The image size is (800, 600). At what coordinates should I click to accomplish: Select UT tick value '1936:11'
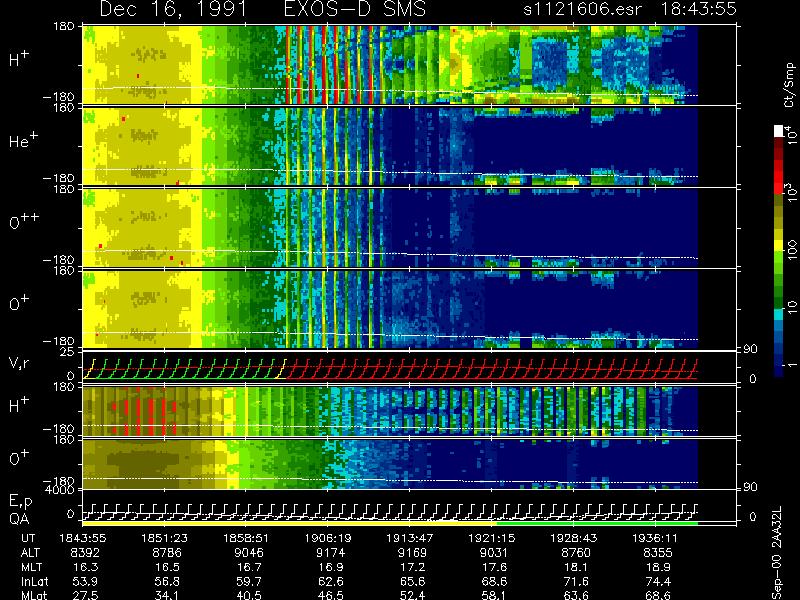pyautogui.click(x=655, y=538)
